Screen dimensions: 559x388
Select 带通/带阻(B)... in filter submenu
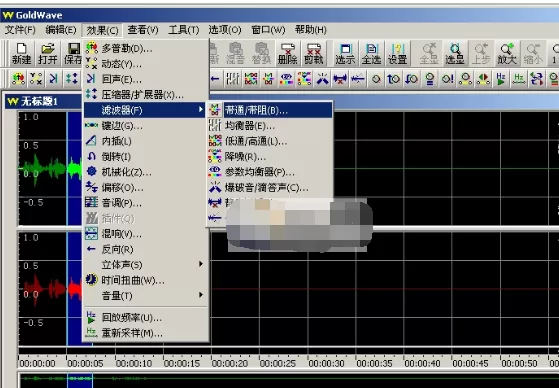pos(270,111)
